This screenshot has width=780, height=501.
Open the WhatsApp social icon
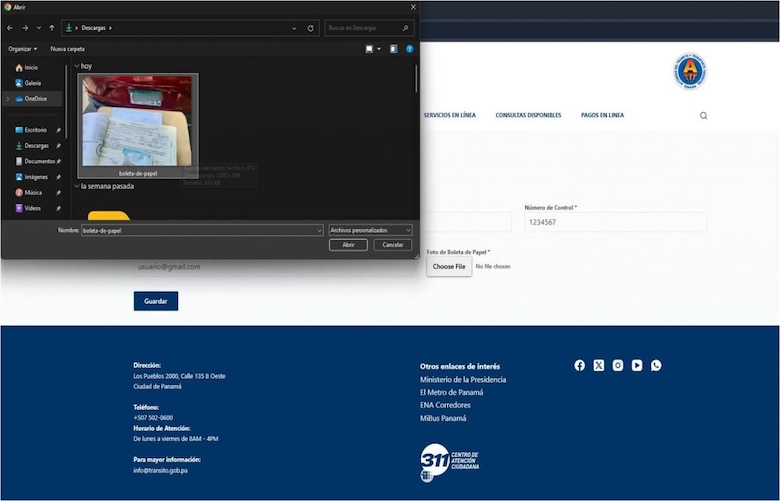coord(656,365)
